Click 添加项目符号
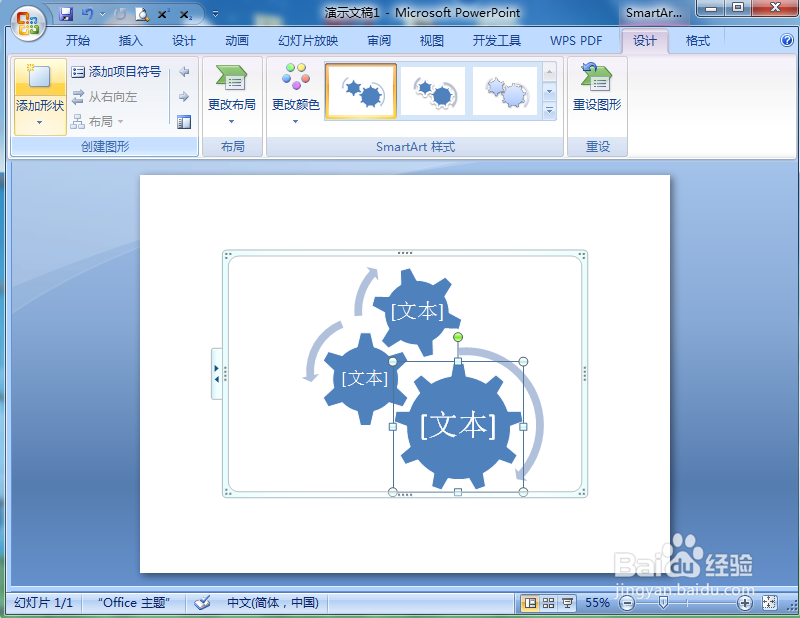This screenshot has width=800, height=618. coord(116,72)
